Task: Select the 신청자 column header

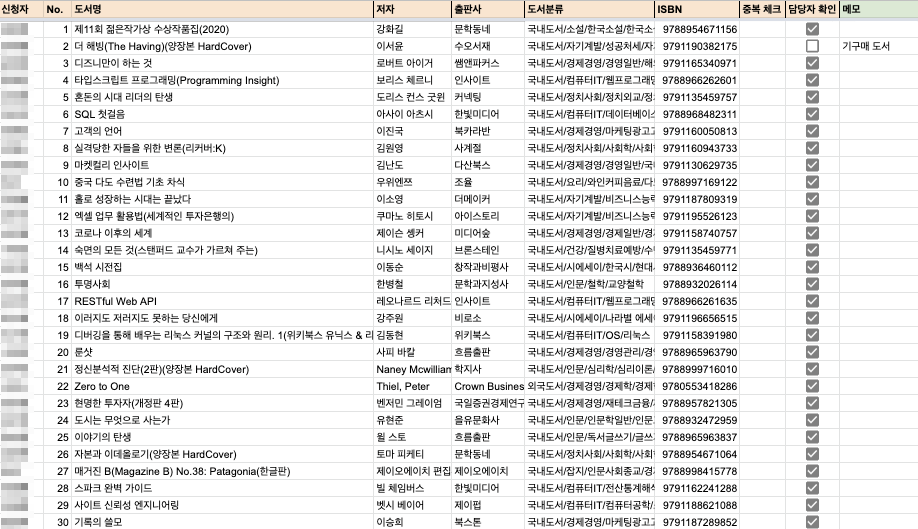Action: click(21, 9)
